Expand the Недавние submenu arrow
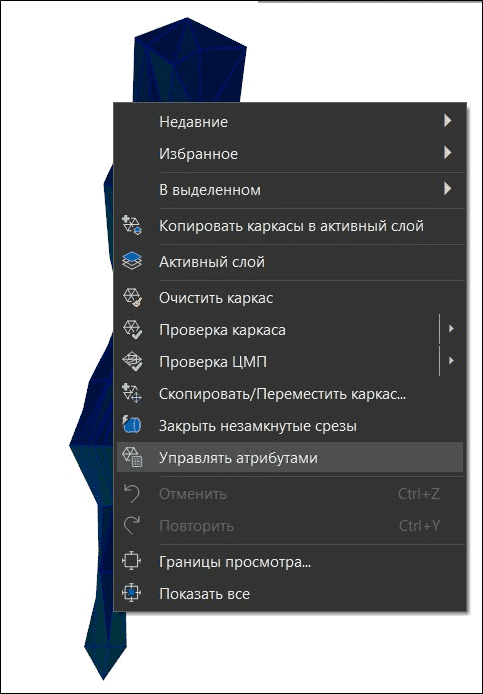 pyautogui.click(x=448, y=120)
